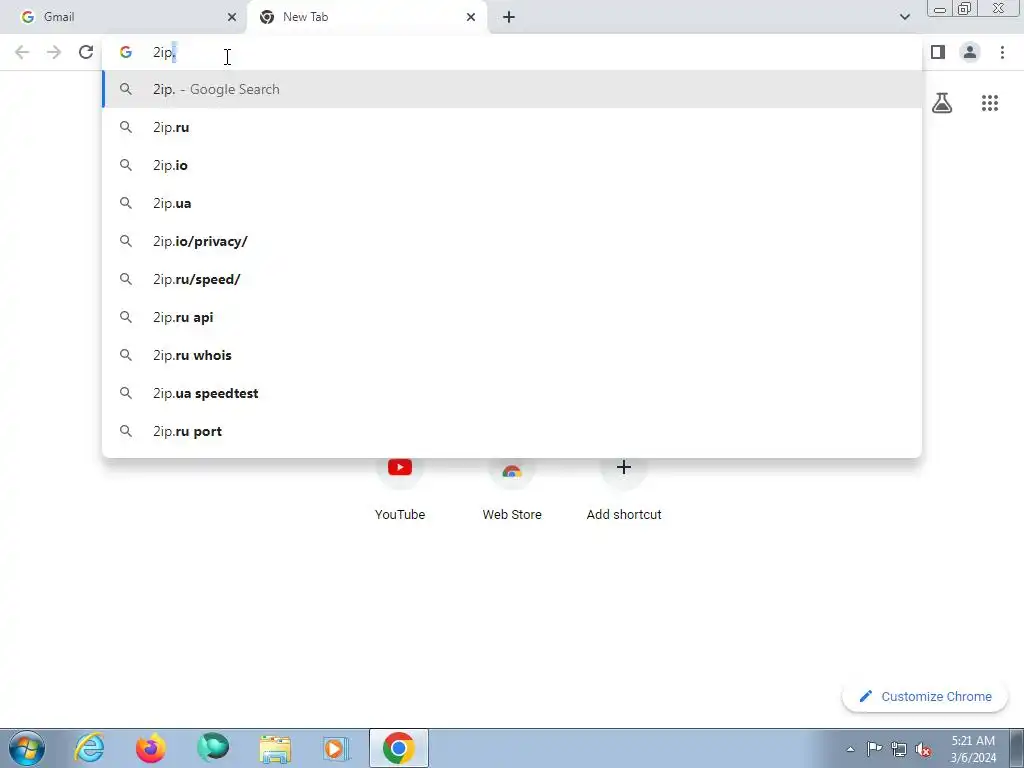1024x768 pixels.
Task: Select the 2ip.ru/speed/ suggestion
Action: [x=512, y=279]
